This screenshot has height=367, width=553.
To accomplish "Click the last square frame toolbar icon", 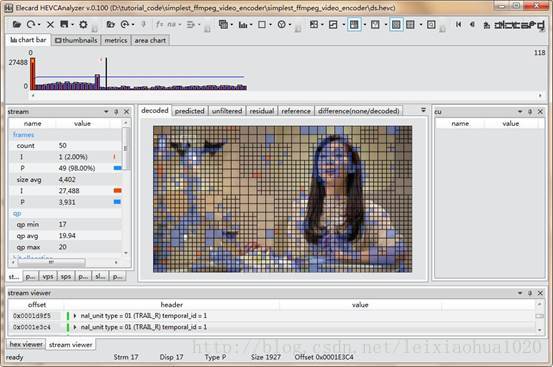I will pos(431,24).
